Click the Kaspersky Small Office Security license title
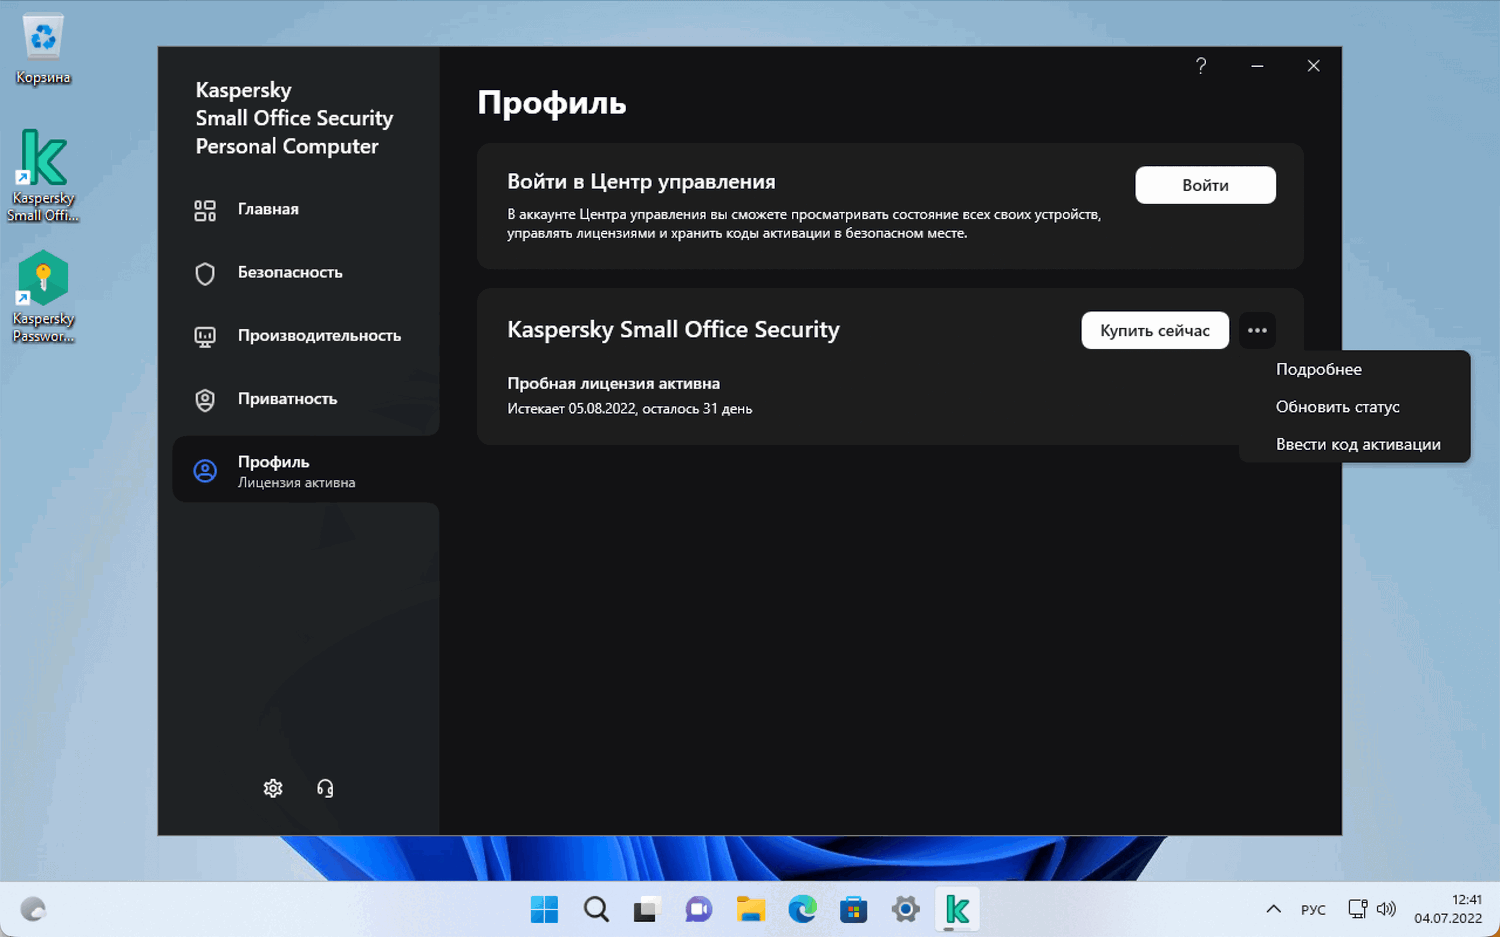Viewport: 1500px width, 937px height. pos(673,330)
